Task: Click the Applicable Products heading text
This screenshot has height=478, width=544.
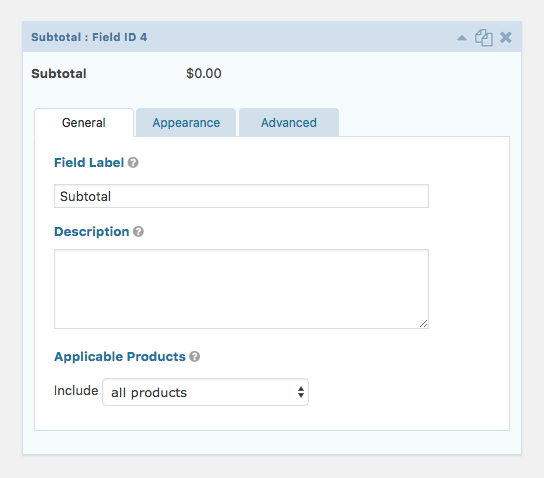Action: [120, 356]
